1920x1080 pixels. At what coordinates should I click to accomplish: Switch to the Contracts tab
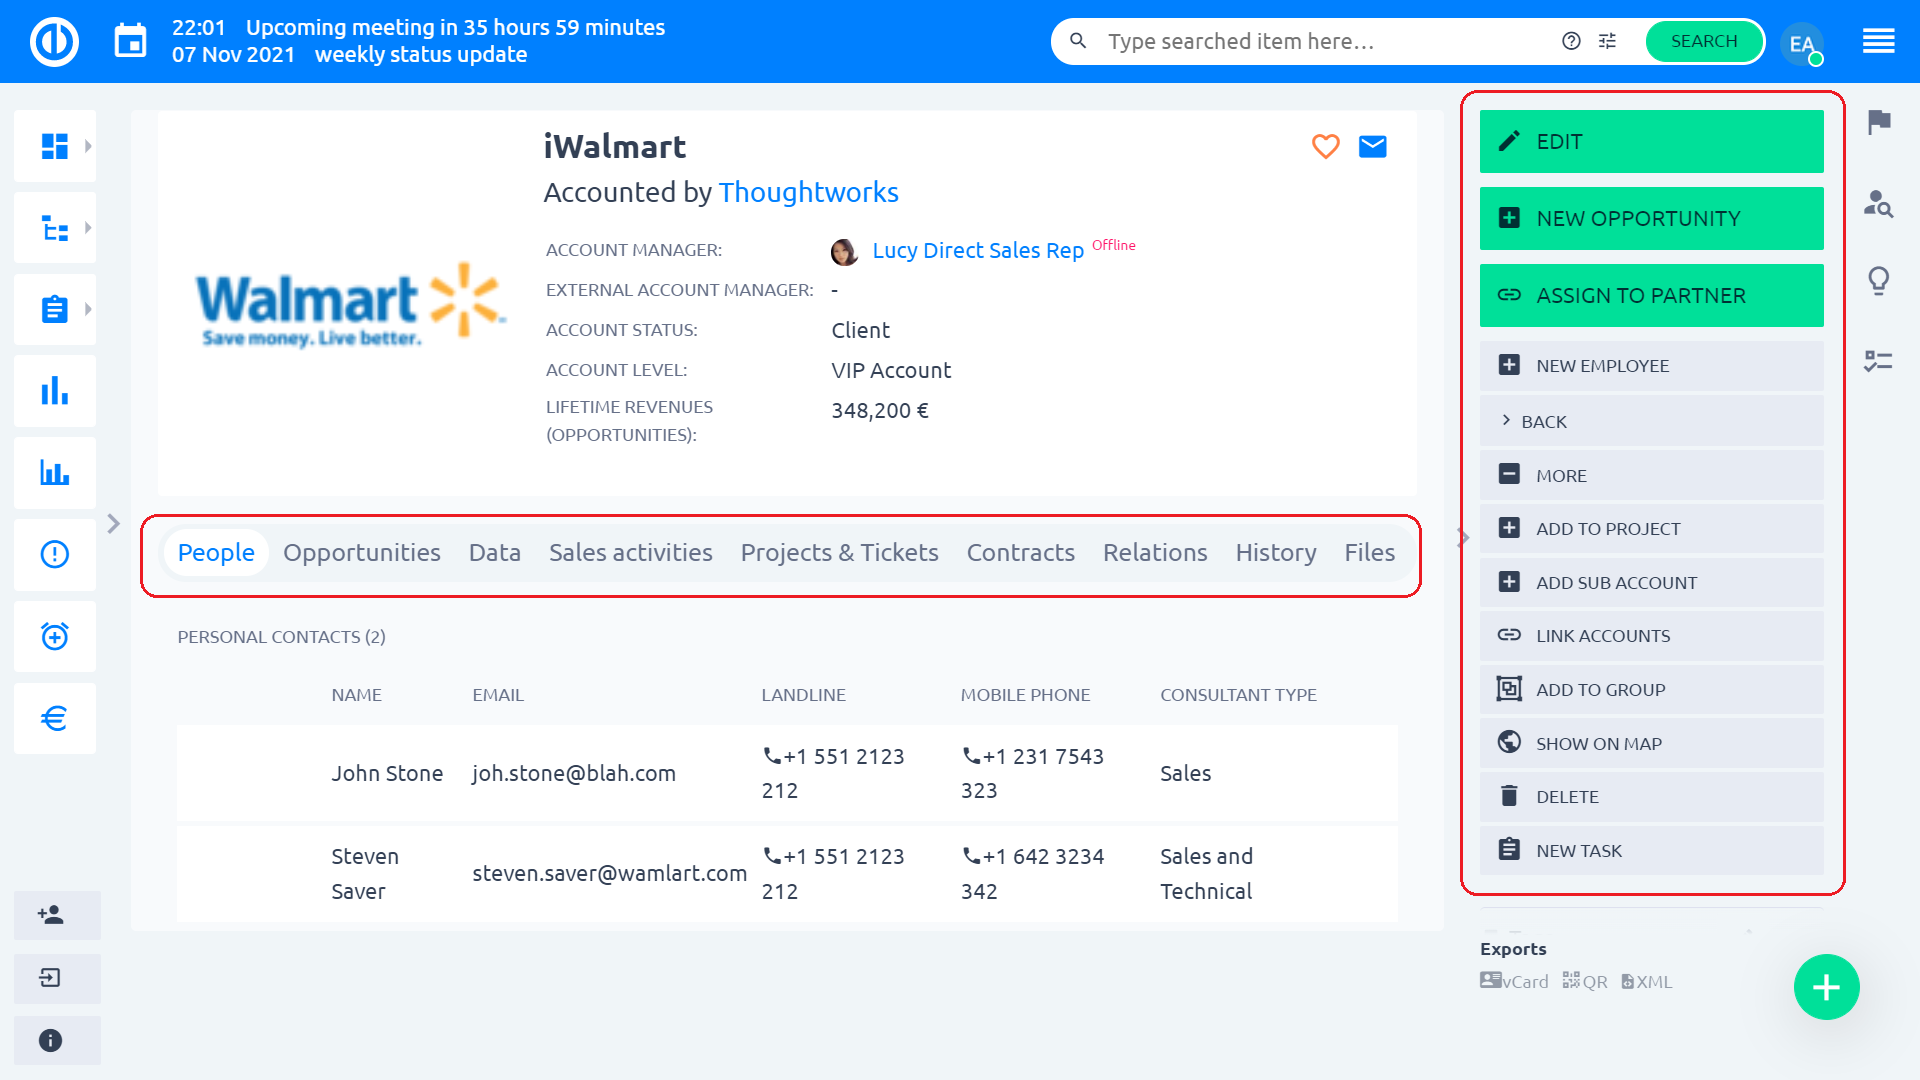[1020, 552]
